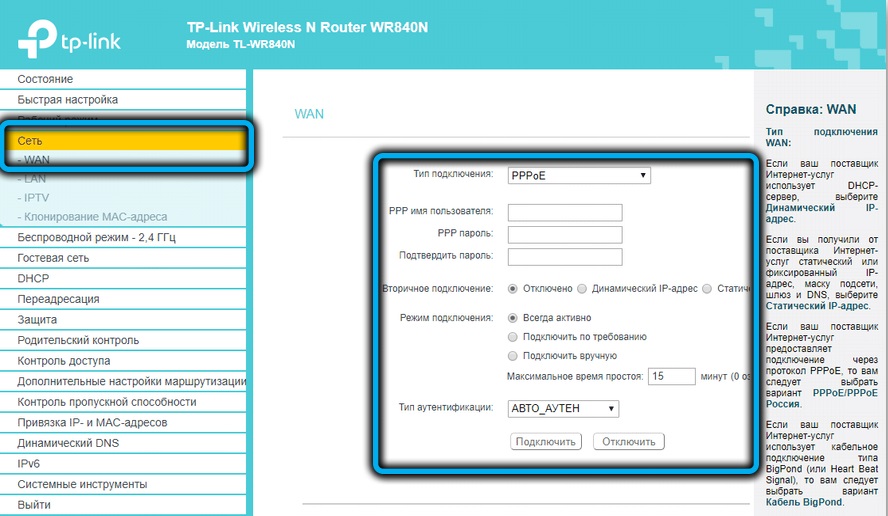Screen dimensions: 888x516
Task: Open Беспроводной режим - 2,4 ГГц
Action: [123, 237]
